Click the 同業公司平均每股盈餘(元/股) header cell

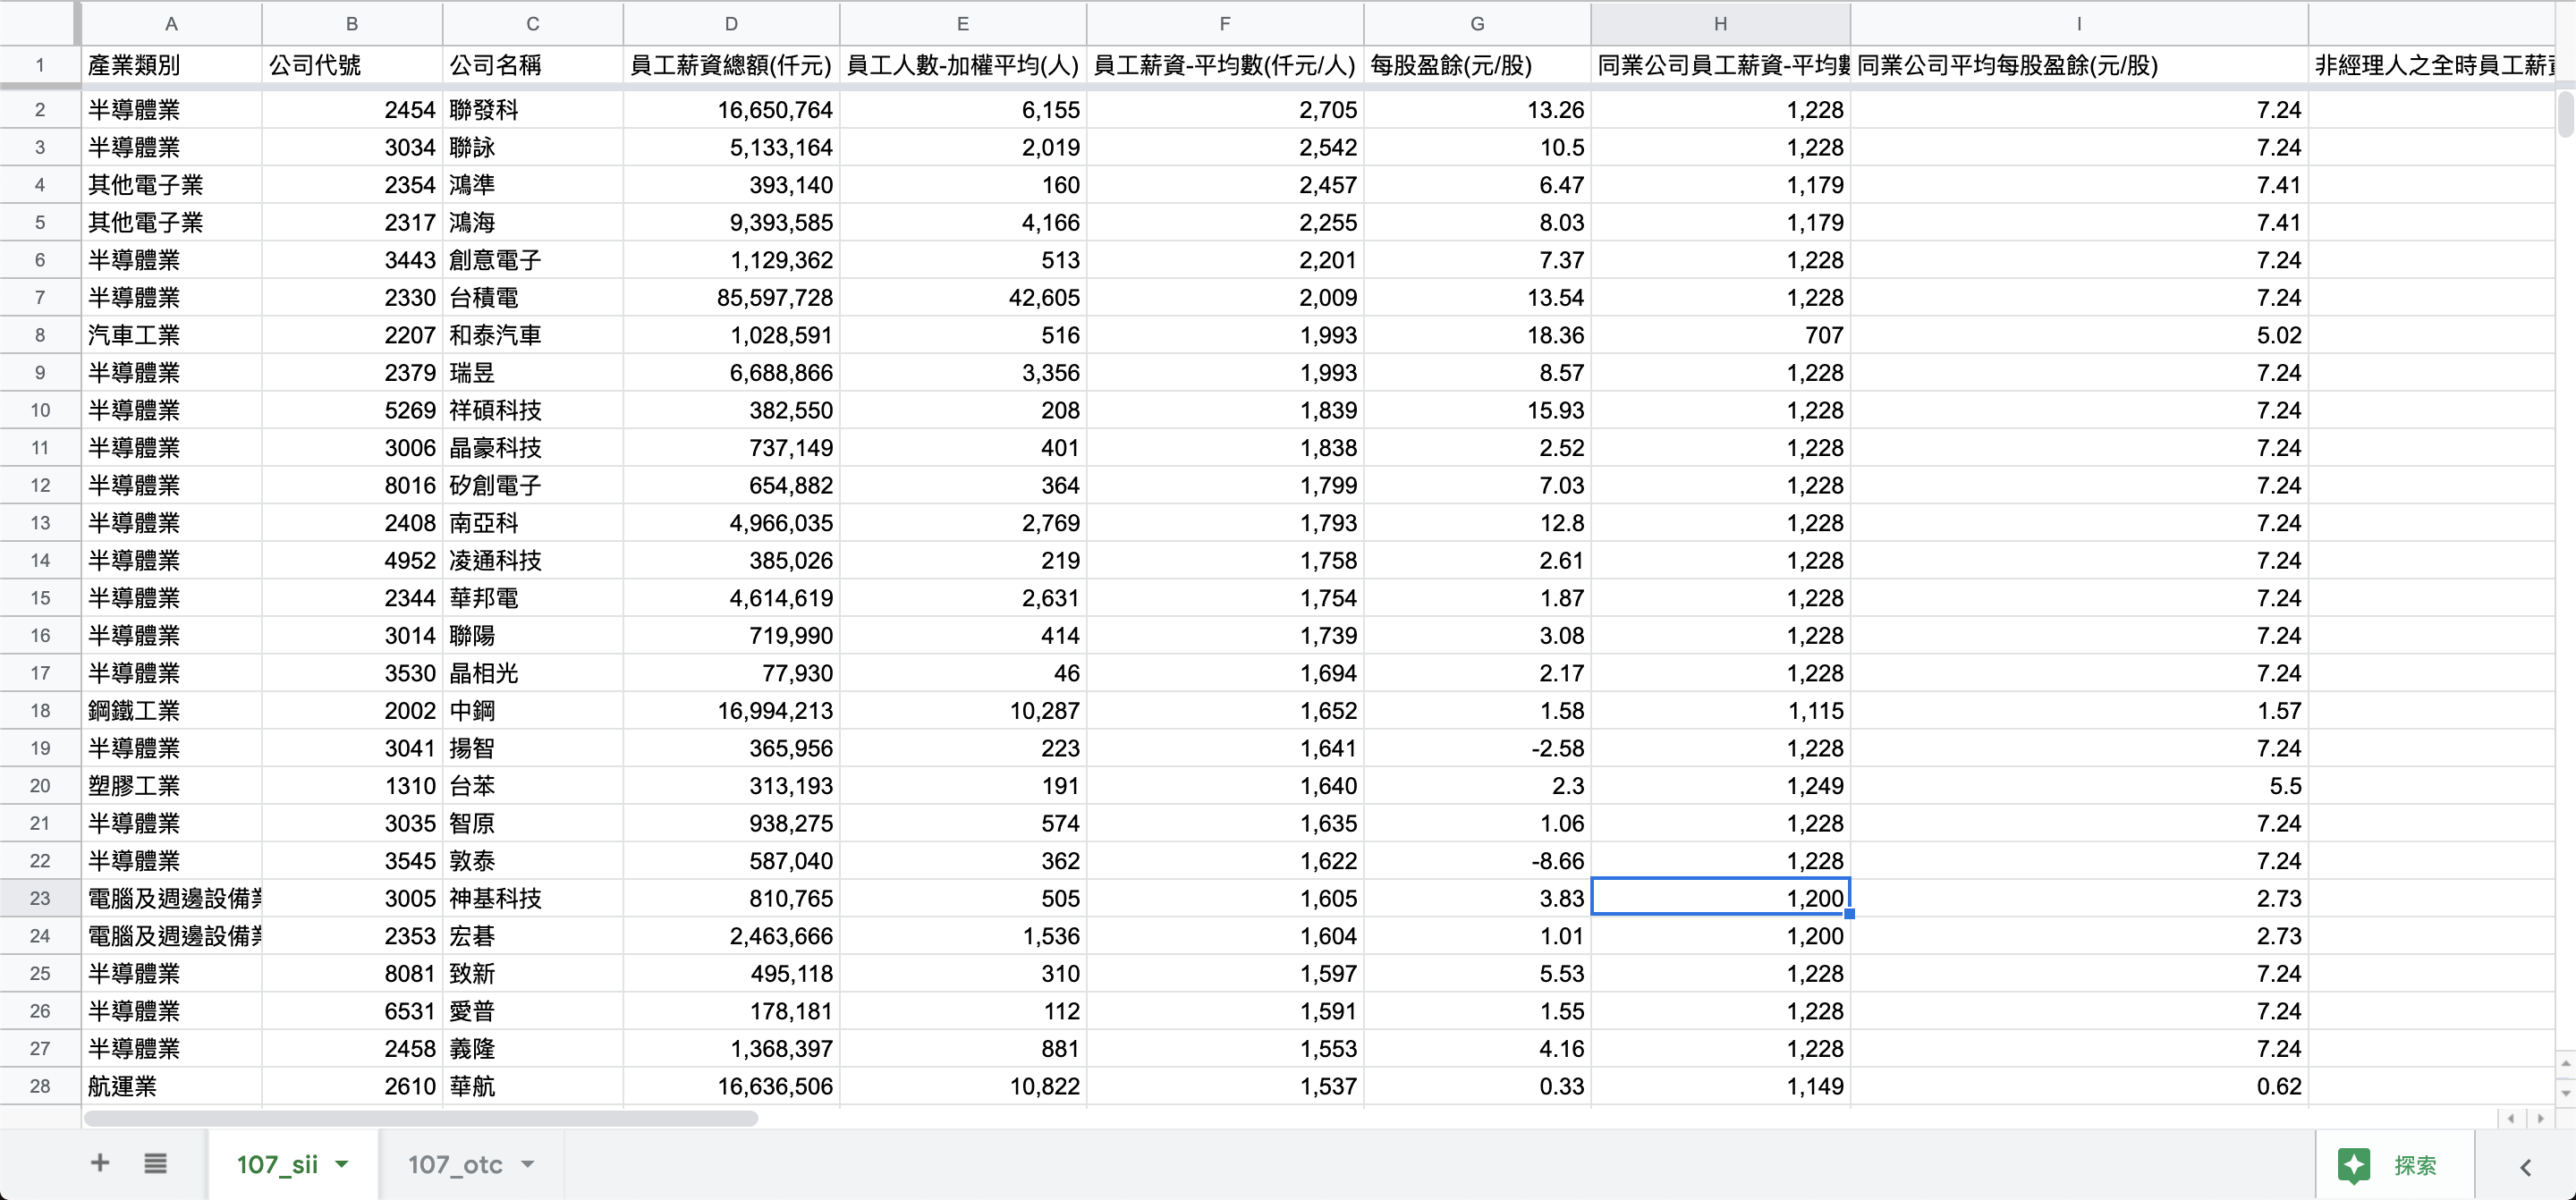[x=2079, y=65]
